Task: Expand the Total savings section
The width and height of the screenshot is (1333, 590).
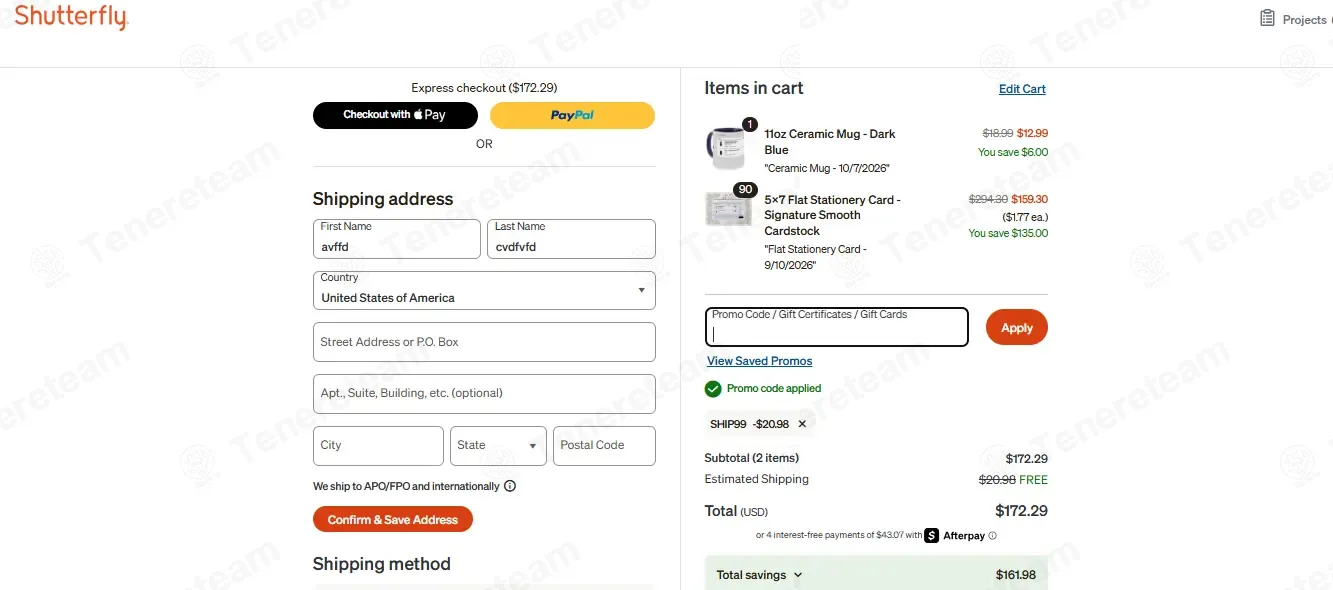Action: (x=760, y=575)
